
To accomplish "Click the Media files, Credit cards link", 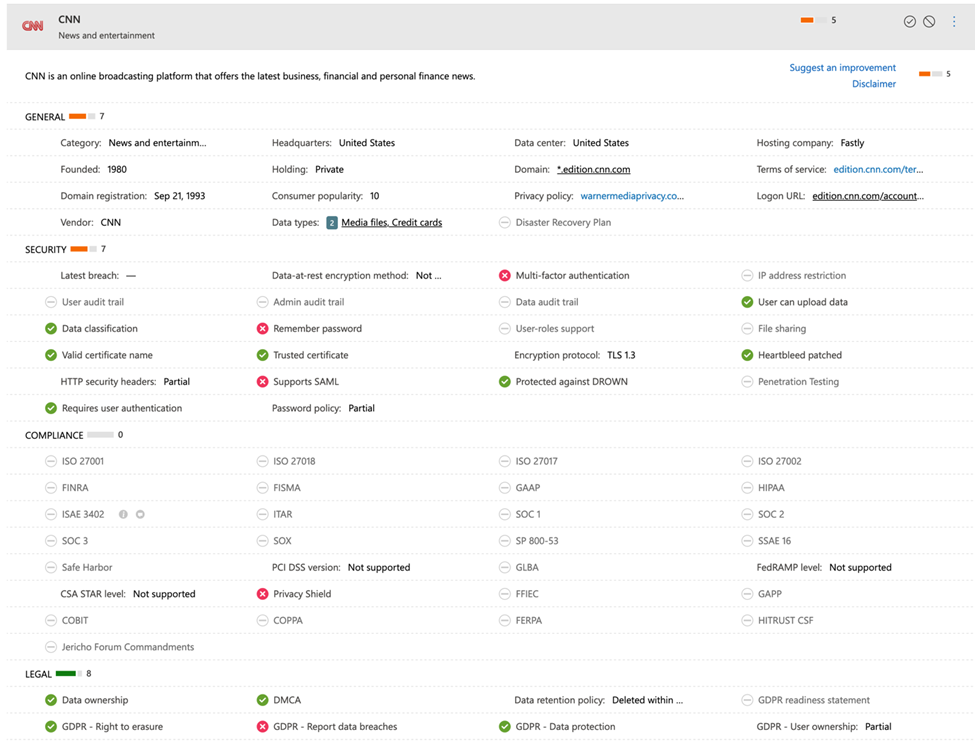I will [x=392, y=223].
